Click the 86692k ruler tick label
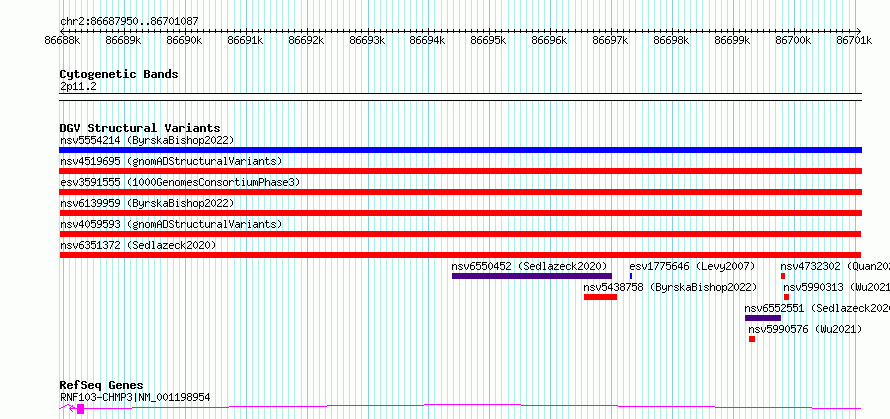This screenshot has width=890, height=419. coord(306,41)
